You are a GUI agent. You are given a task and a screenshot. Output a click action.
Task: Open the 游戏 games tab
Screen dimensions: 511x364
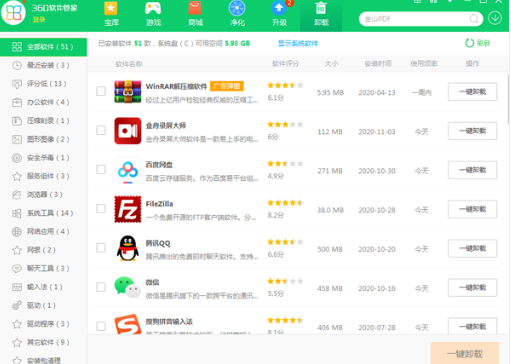[153, 14]
